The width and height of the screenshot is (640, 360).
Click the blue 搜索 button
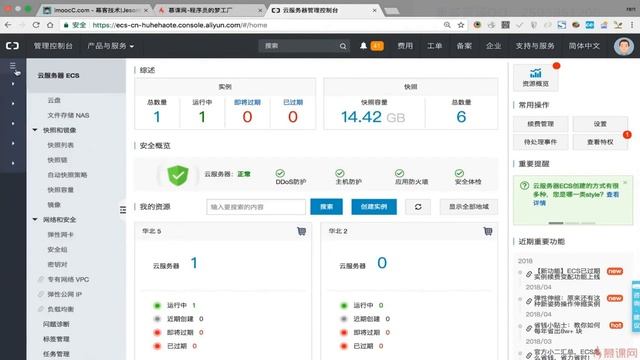[327, 207]
